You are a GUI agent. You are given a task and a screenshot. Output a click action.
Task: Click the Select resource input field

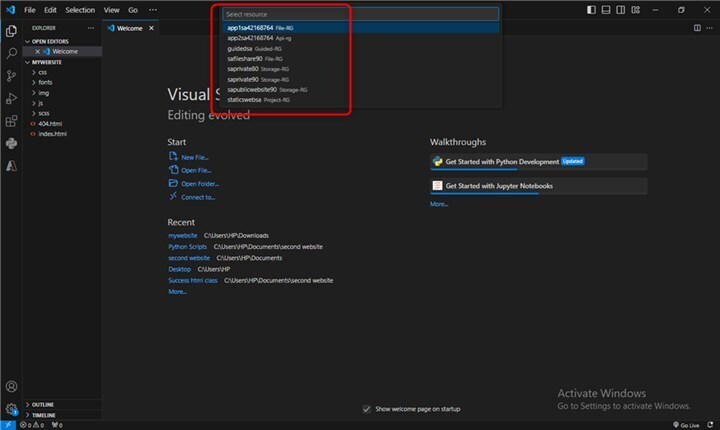click(360, 14)
